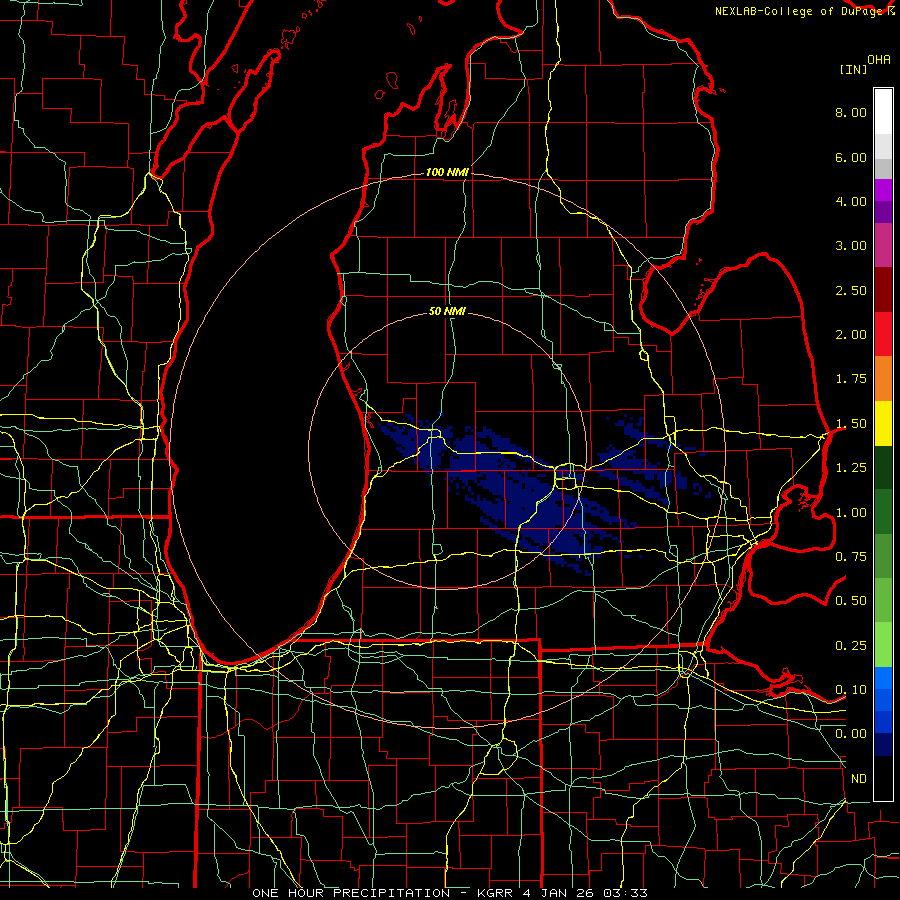Click the 1.75 legend value
Screen dimensions: 900x900
pyautogui.click(x=851, y=379)
